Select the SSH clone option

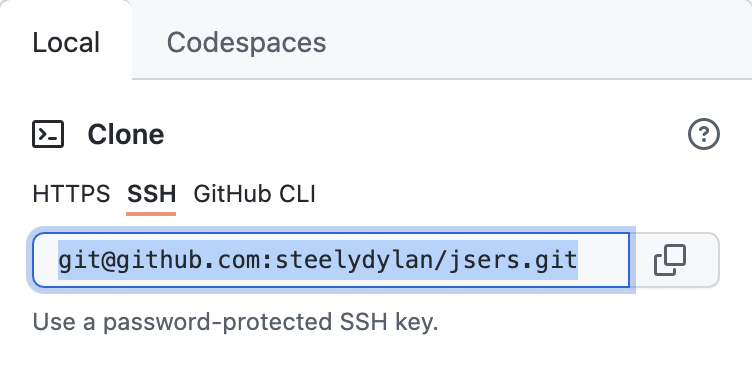pos(151,195)
